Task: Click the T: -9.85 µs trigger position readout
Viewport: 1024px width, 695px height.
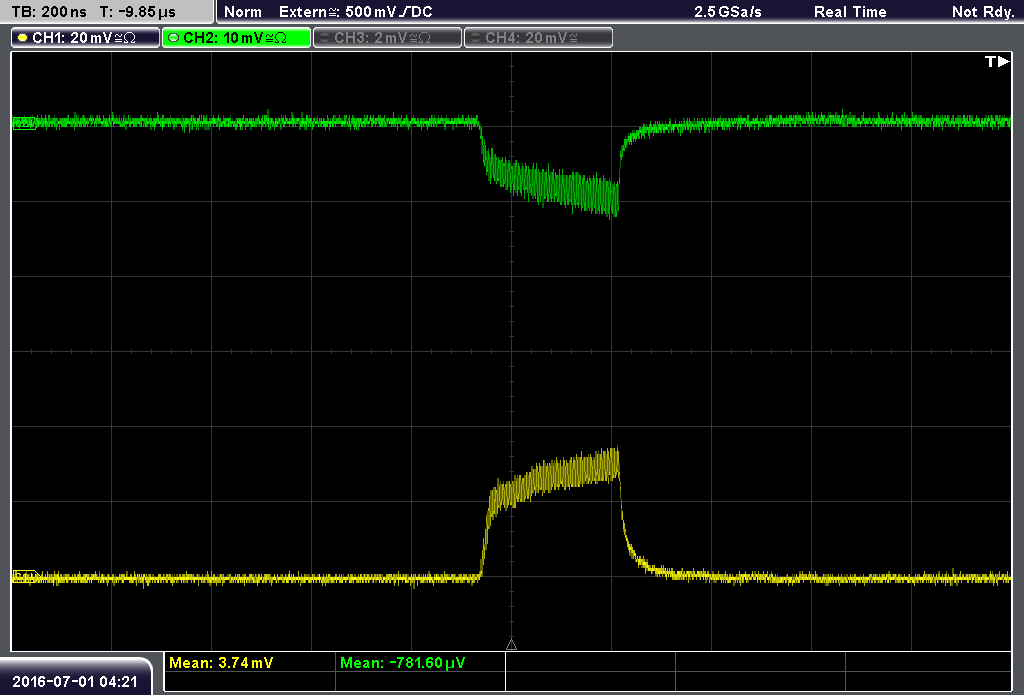Action: coord(137,12)
